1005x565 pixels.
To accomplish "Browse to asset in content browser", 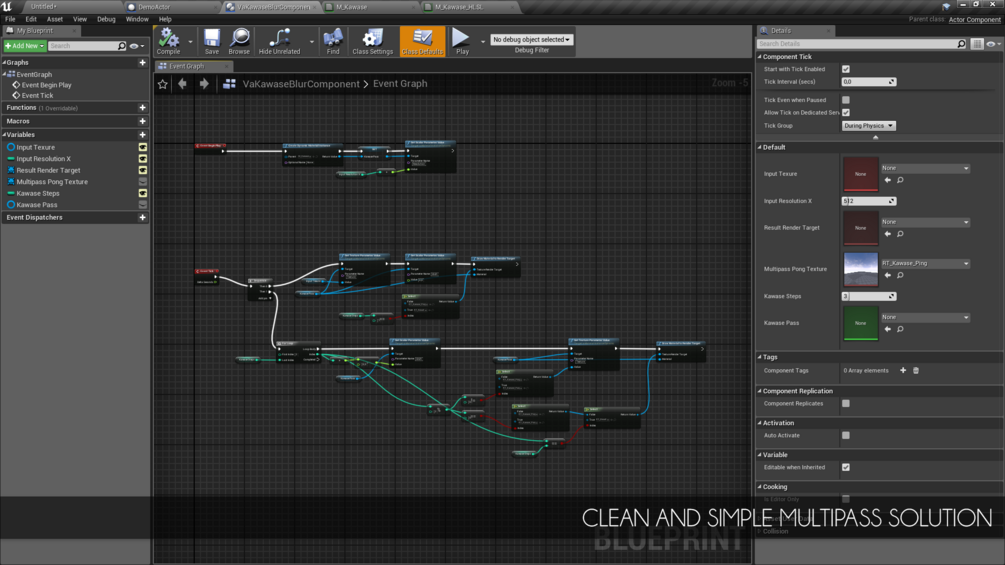I will pos(239,41).
